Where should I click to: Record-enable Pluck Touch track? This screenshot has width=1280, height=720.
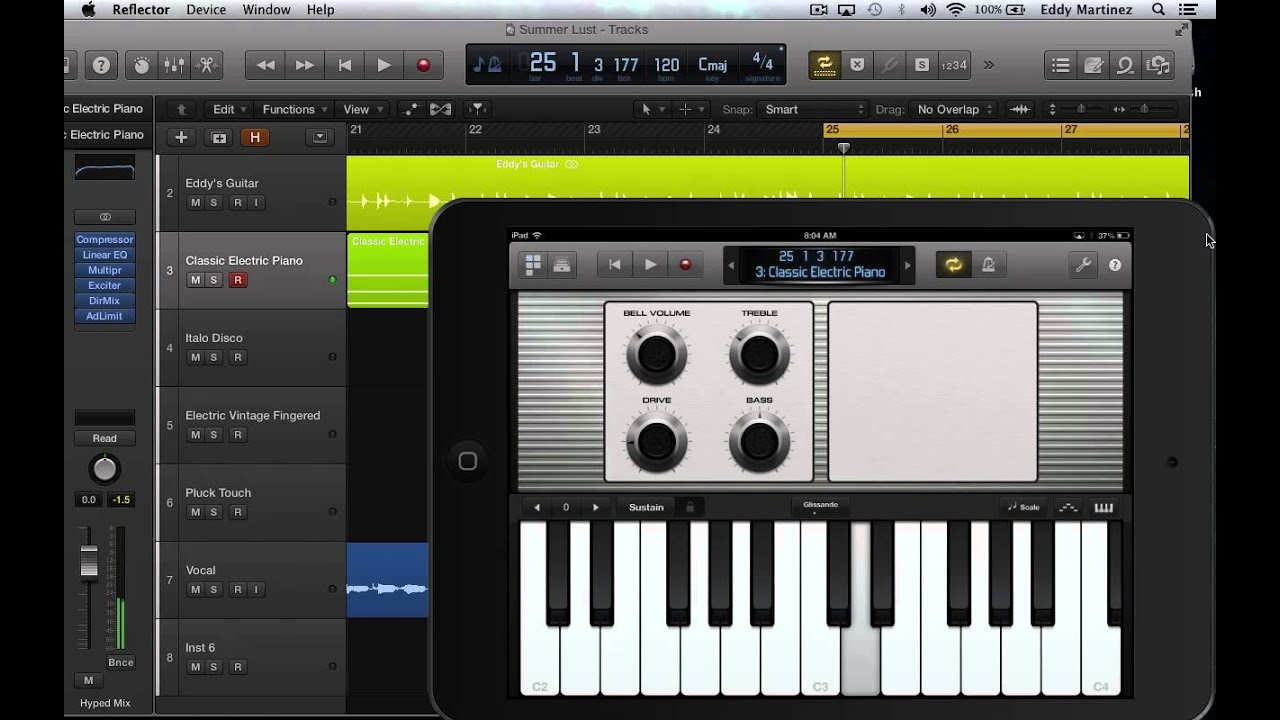[x=237, y=512]
